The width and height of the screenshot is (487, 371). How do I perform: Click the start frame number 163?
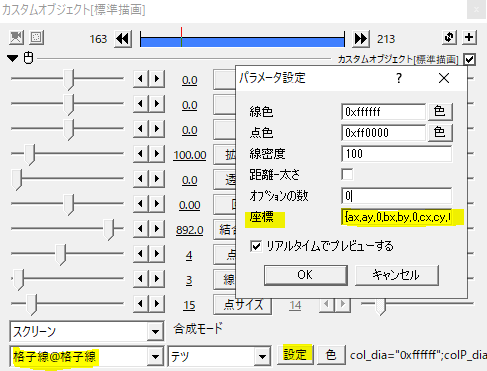click(98, 39)
